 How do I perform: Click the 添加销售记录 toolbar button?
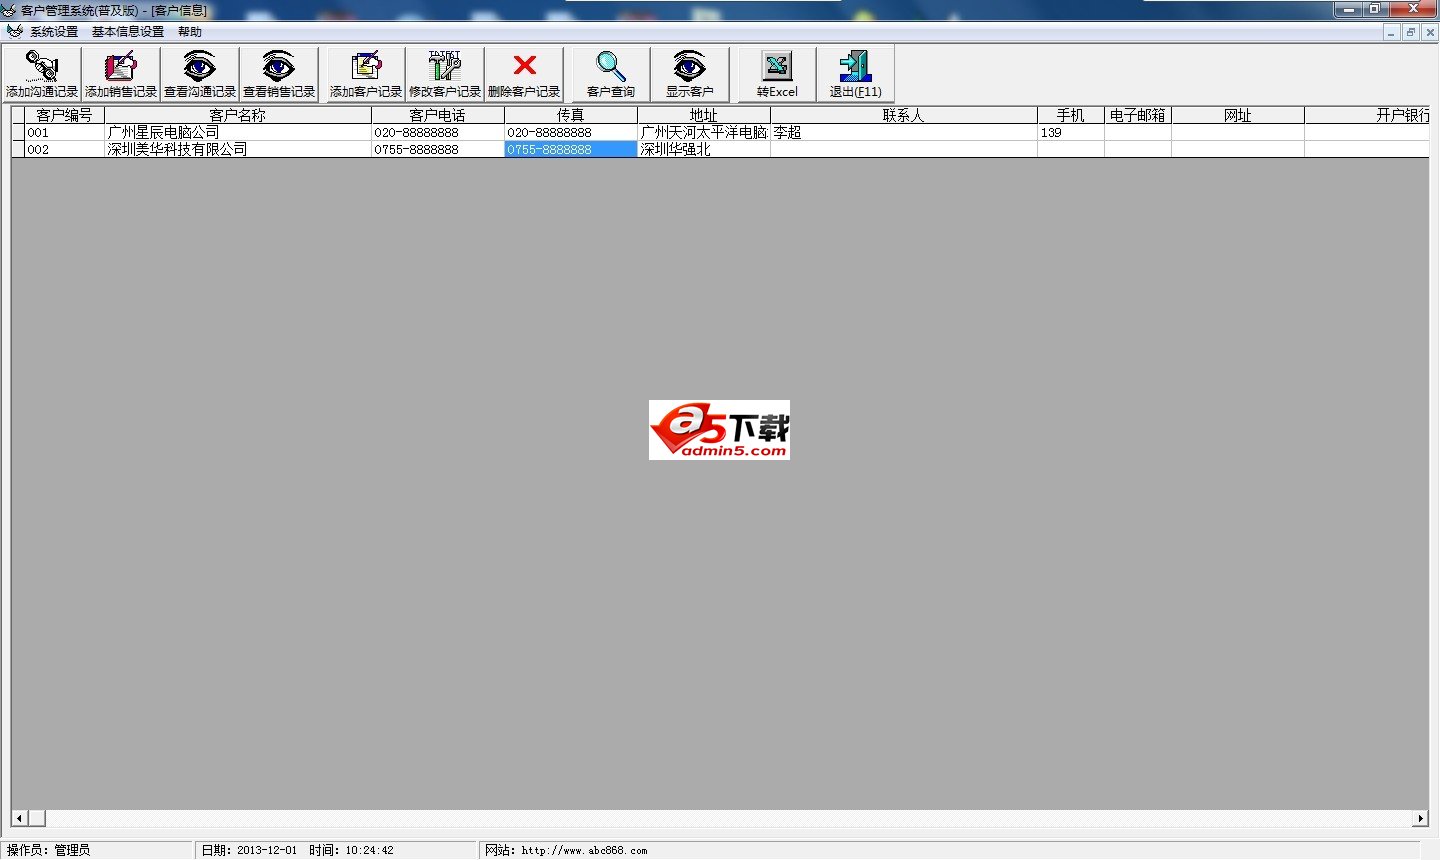click(121, 74)
